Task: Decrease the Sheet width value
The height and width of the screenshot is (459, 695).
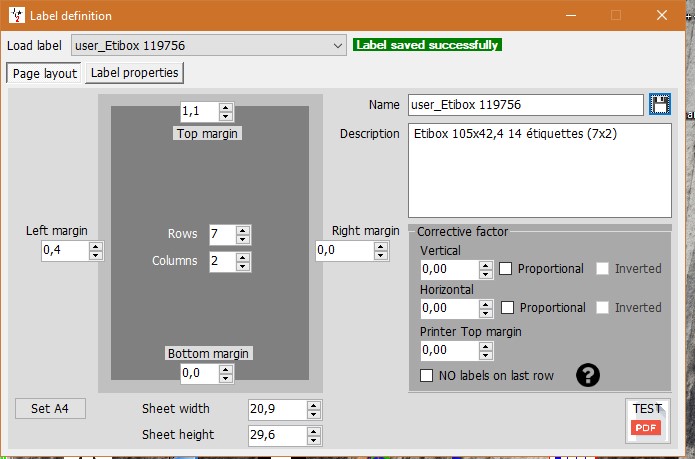Action: click(x=313, y=414)
